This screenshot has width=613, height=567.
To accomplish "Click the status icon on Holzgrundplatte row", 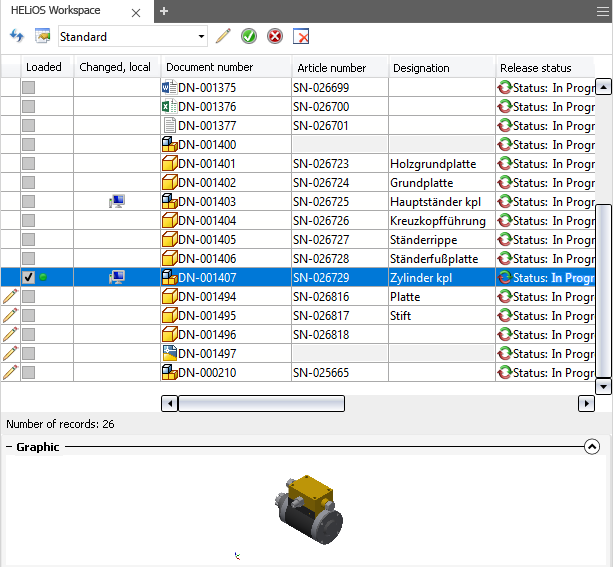I will [505, 164].
